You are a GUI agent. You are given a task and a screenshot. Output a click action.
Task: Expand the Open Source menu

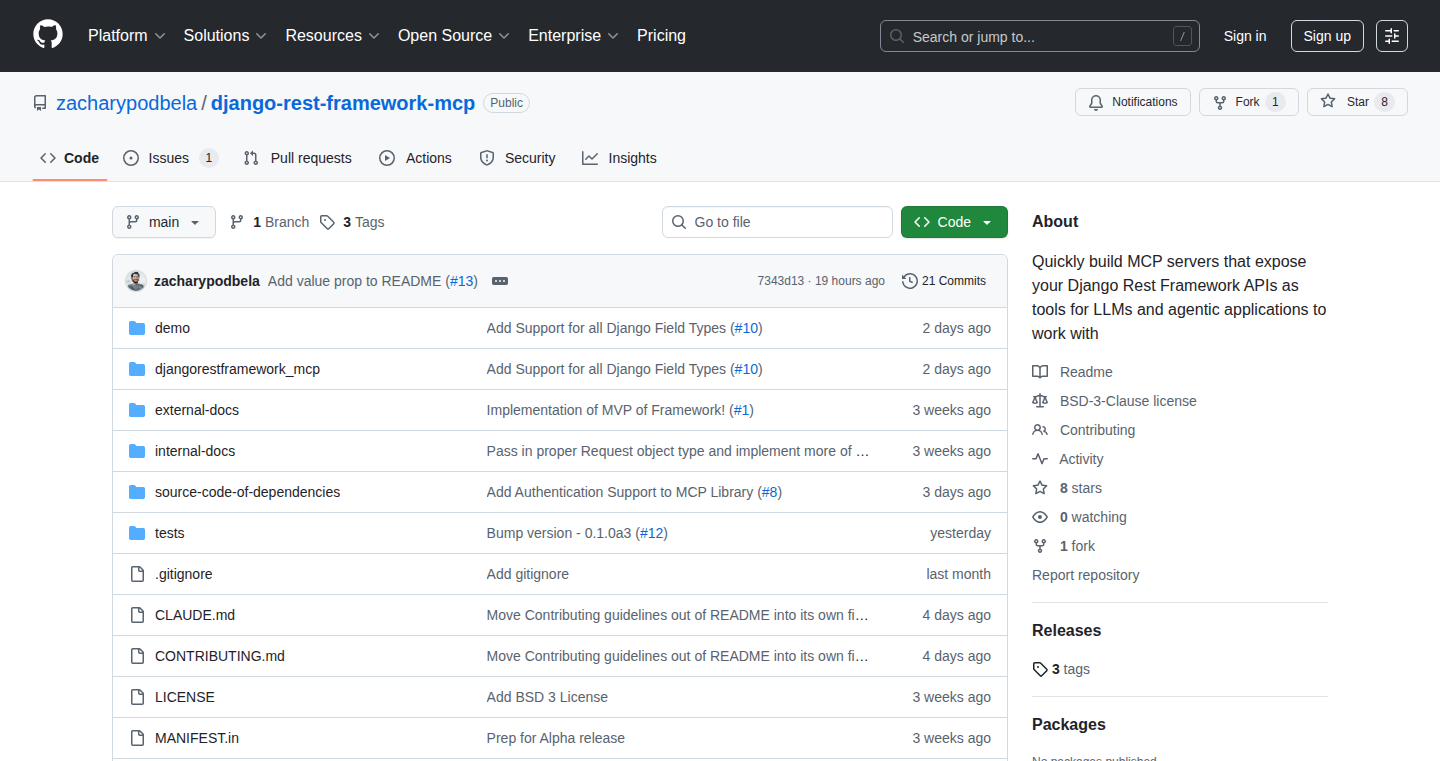point(453,36)
